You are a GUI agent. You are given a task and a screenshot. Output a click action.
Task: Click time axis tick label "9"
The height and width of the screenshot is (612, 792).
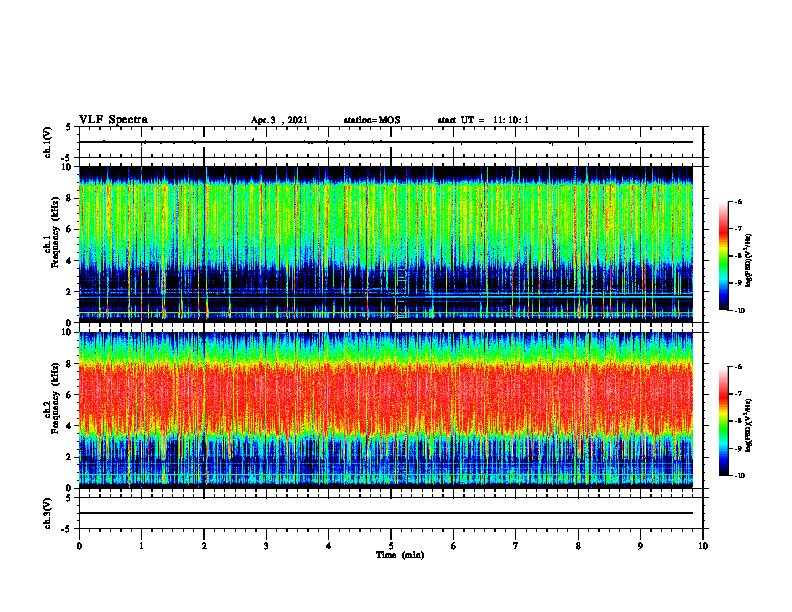(x=640, y=546)
